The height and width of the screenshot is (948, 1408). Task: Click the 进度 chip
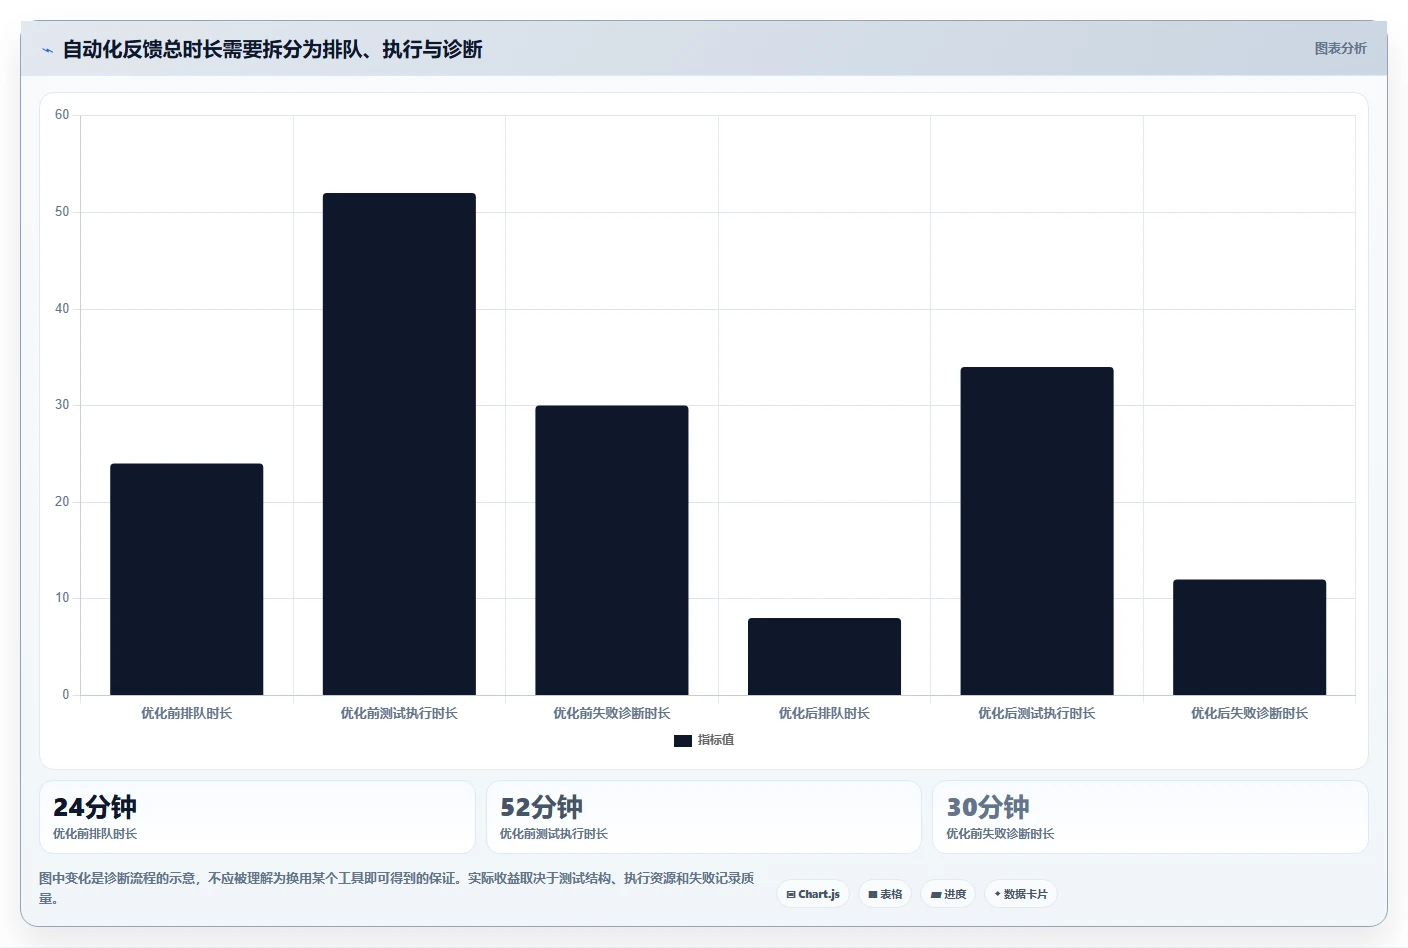(x=948, y=894)
